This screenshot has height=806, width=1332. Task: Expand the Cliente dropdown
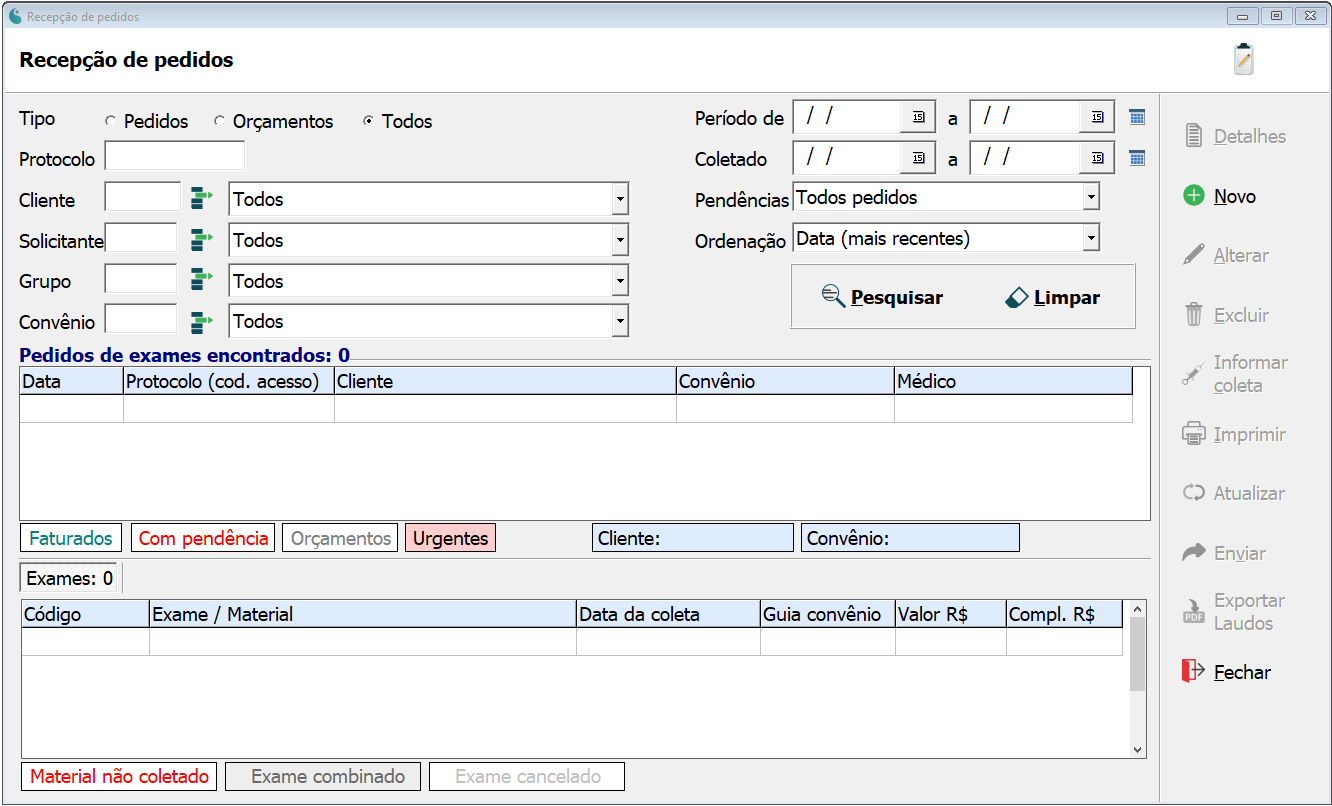(620, 199)
